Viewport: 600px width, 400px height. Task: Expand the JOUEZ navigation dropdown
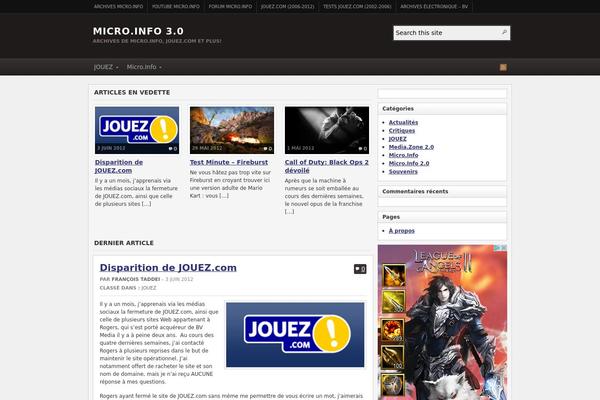[x=106, y=67]
